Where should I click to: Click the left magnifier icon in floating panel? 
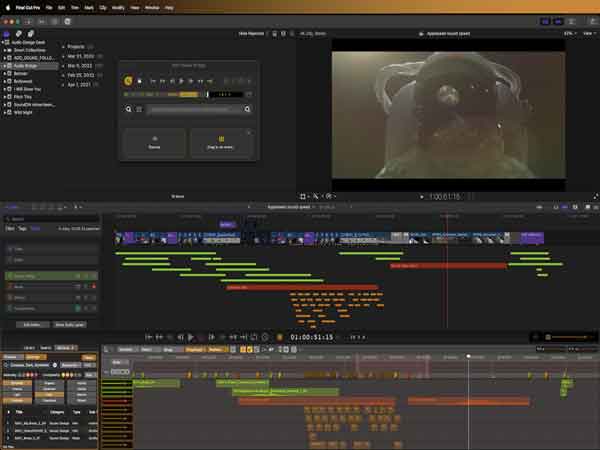pyautogui.click(x=129, y=109)
